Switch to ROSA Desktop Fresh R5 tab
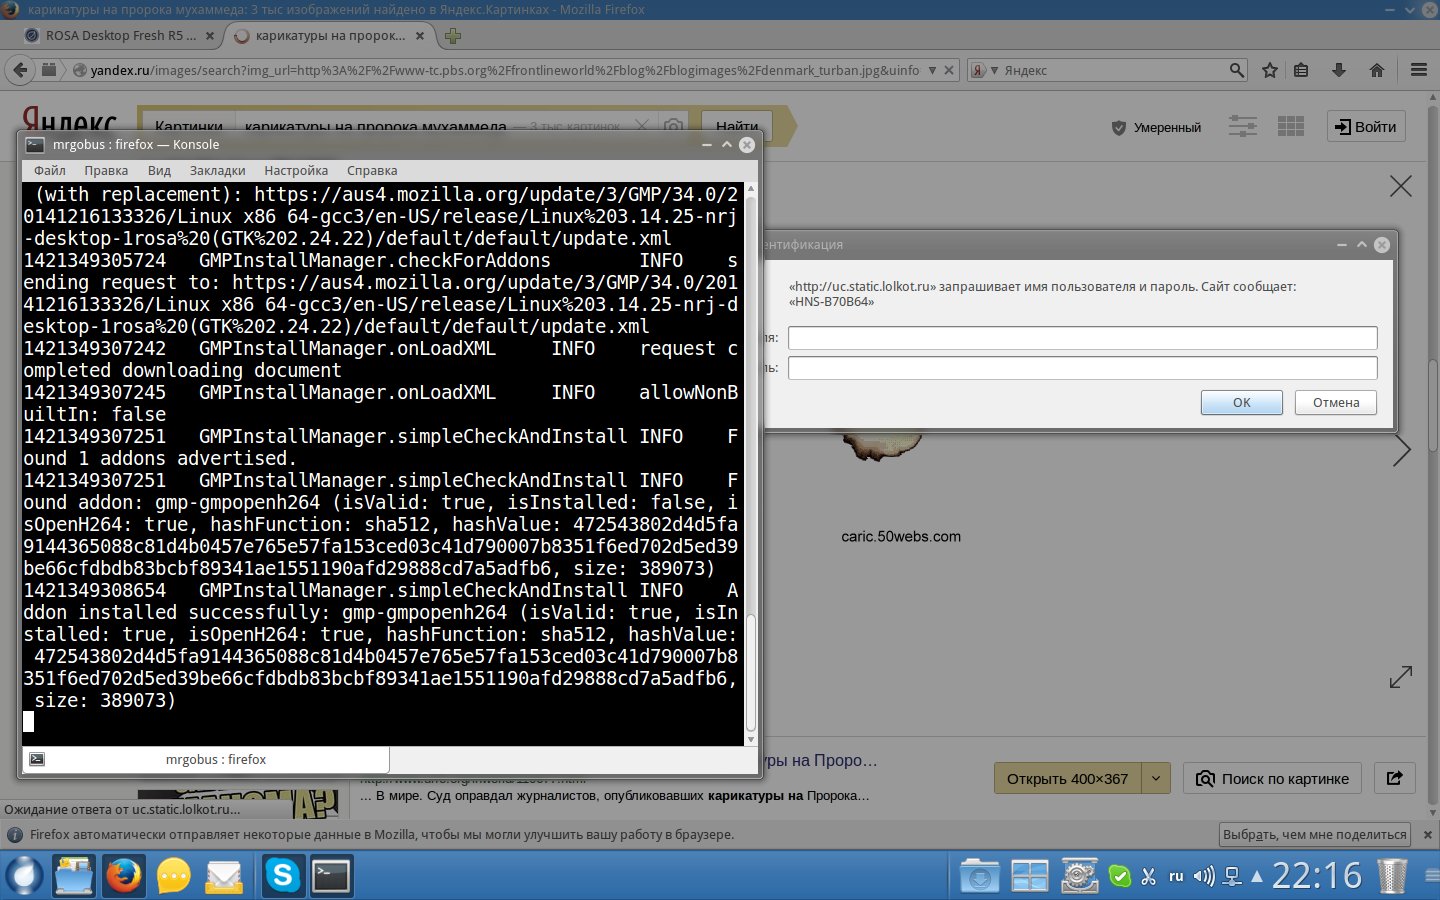The height and width of the screenshot is (900, 1440). pyautogui.click(x=119, y=36)
